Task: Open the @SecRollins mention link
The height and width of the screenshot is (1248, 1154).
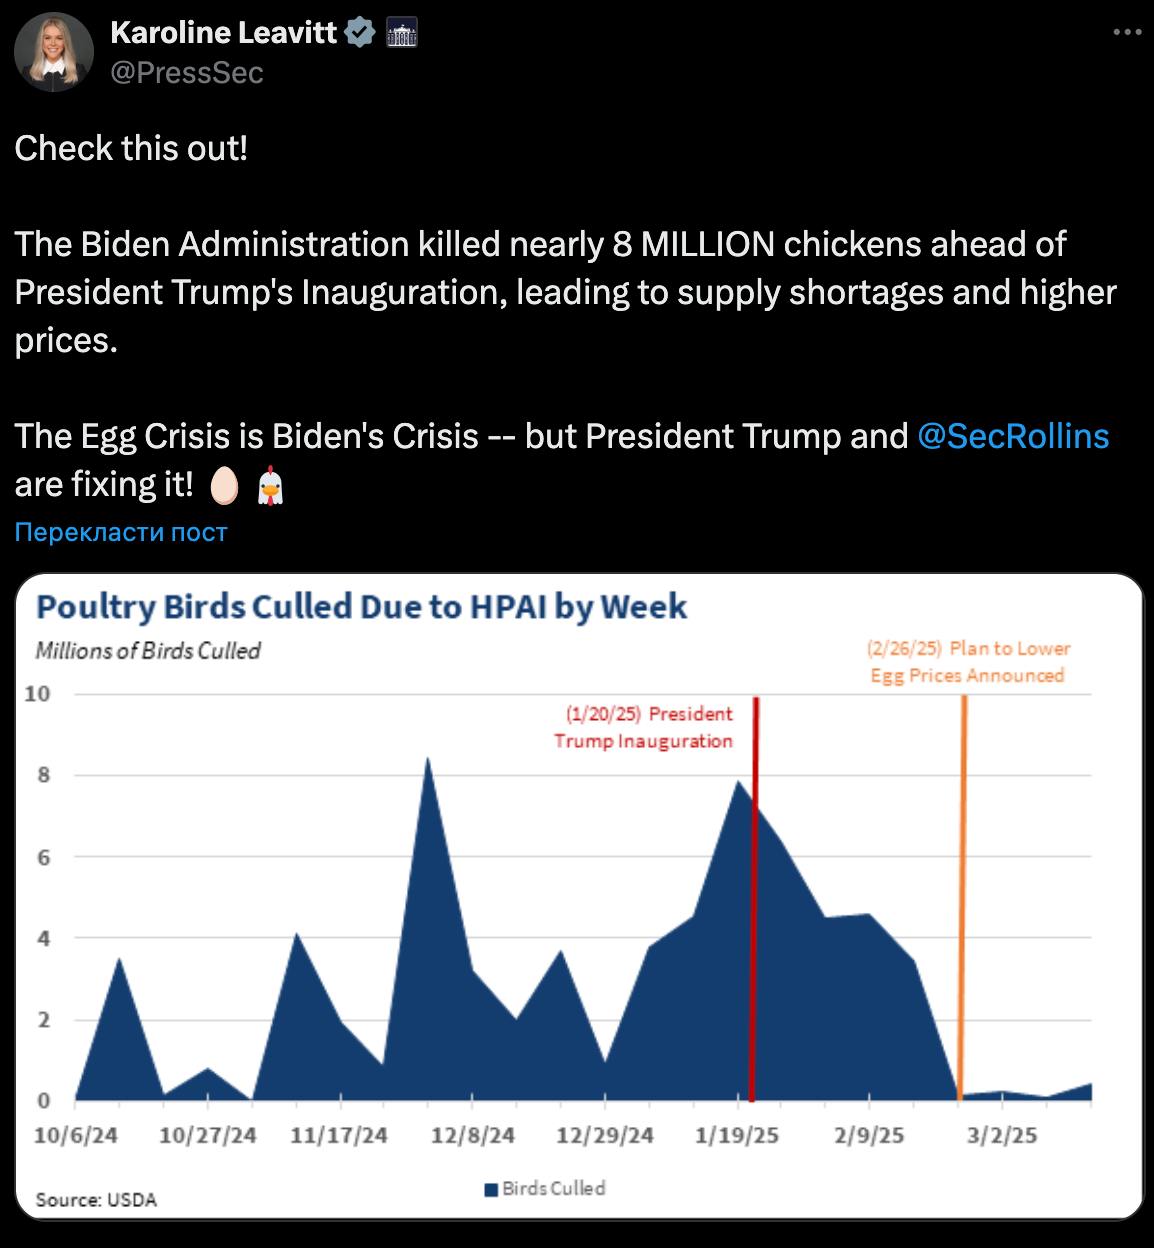Action: (x=1012, y=436)
